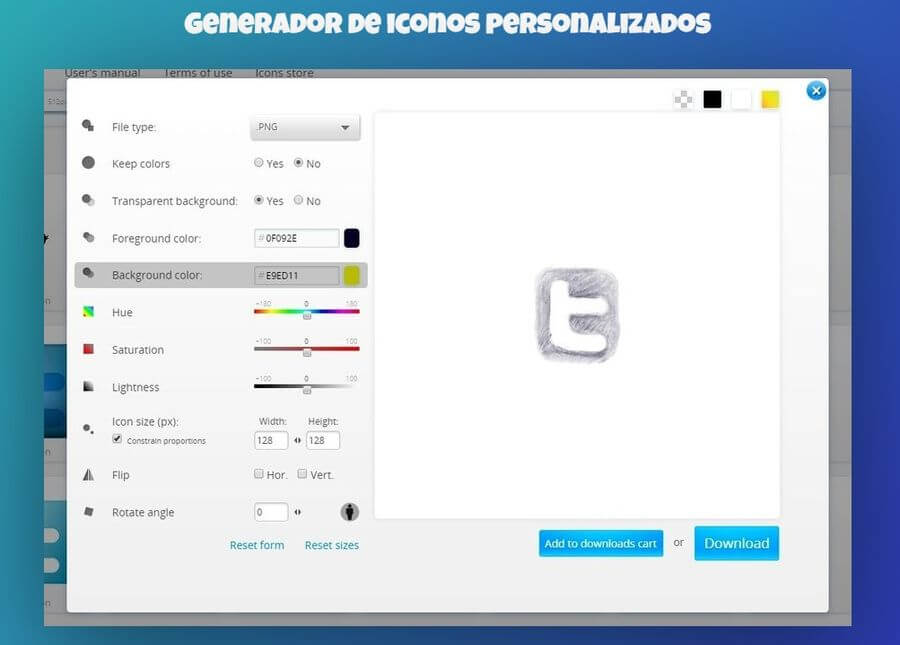Click the rotate angle stepper arrows
Screen dimensions: 900x645
[x=297, y=512]
